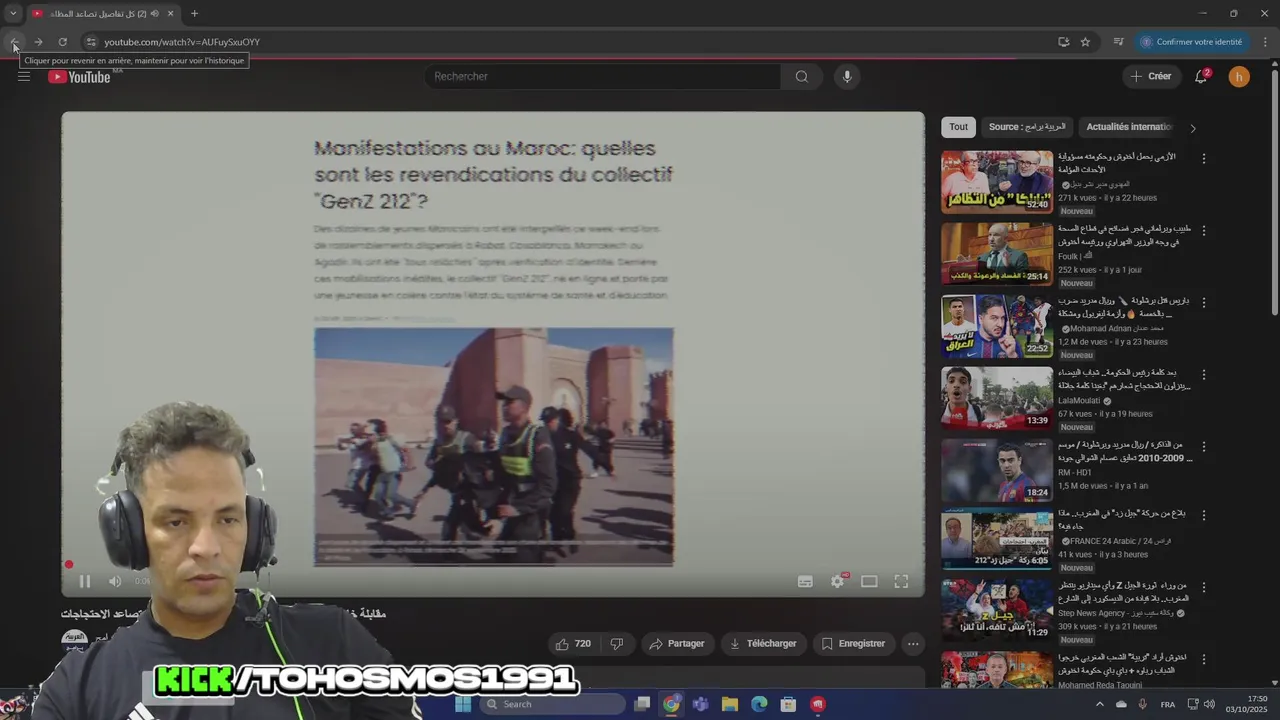
Task: Go back using the browser back arrow
Action: pos(14,42)
